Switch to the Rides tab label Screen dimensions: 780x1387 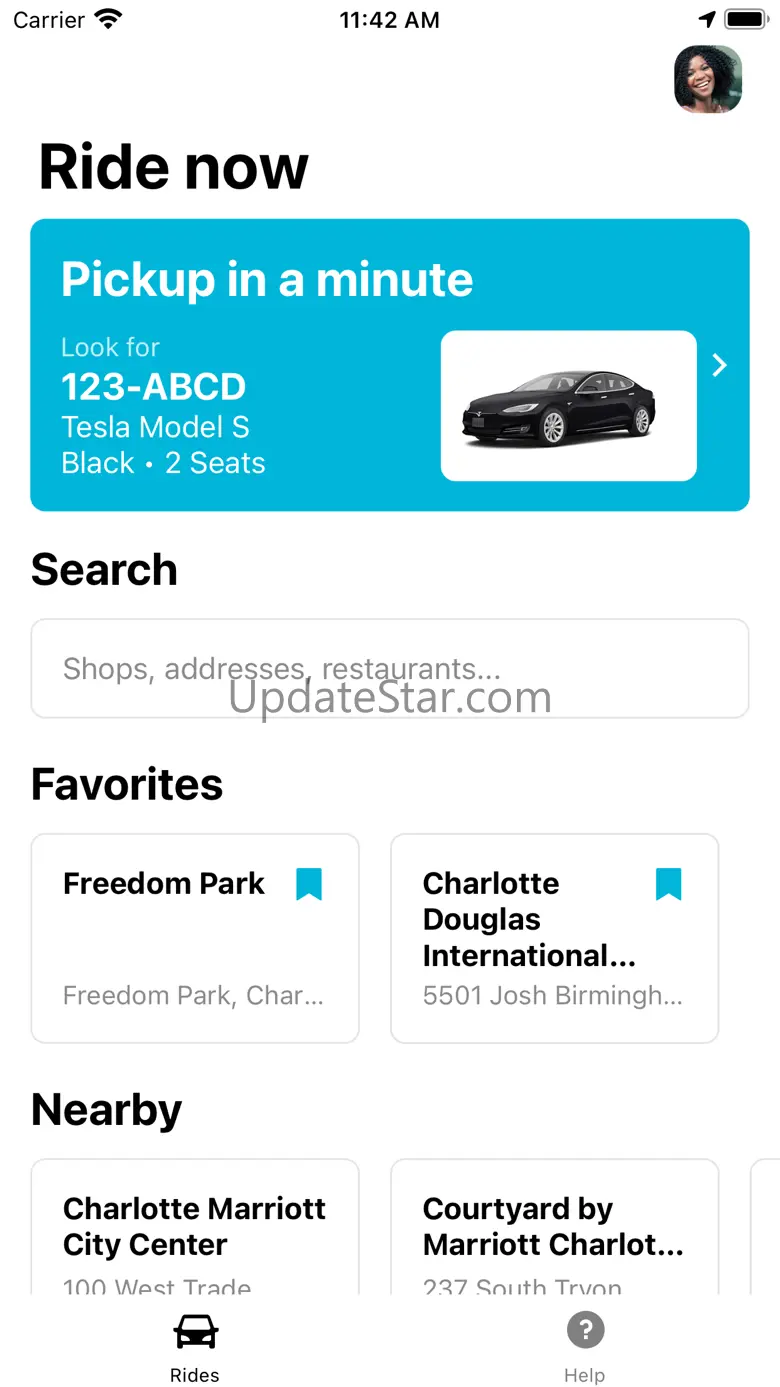195,1375
